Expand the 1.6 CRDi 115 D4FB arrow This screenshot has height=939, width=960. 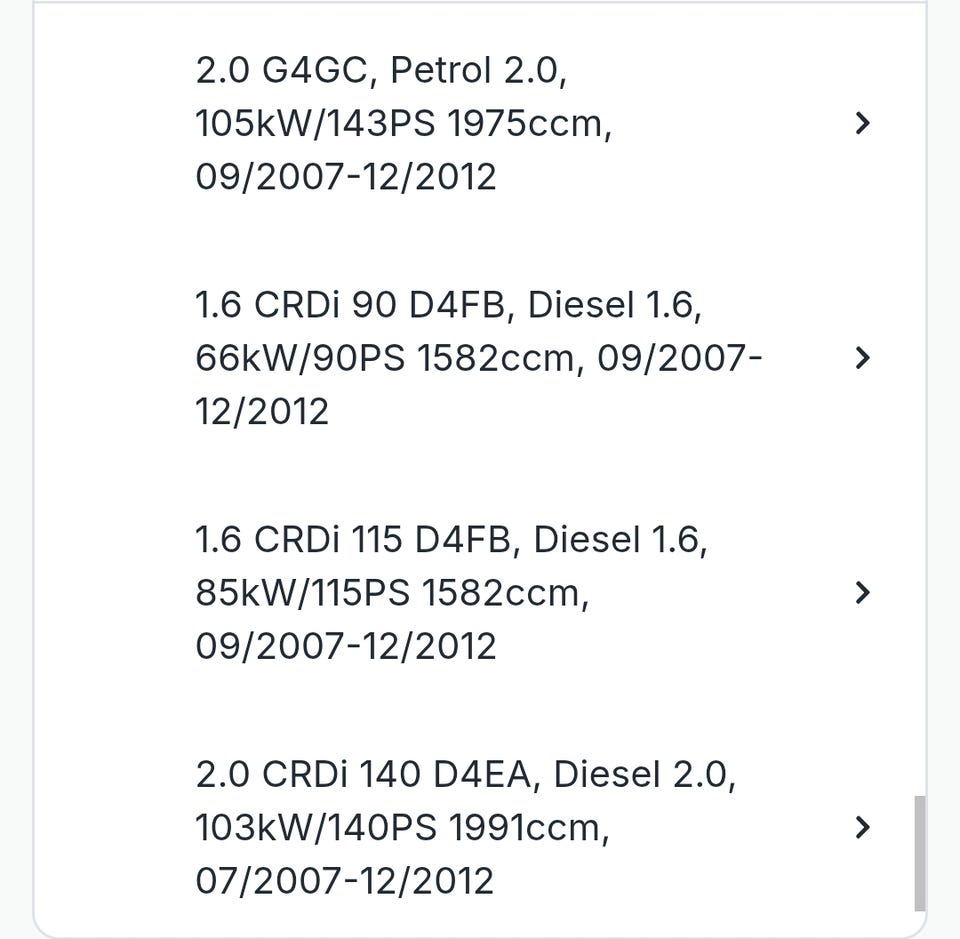pyautogui.click(x=862, y=593)
